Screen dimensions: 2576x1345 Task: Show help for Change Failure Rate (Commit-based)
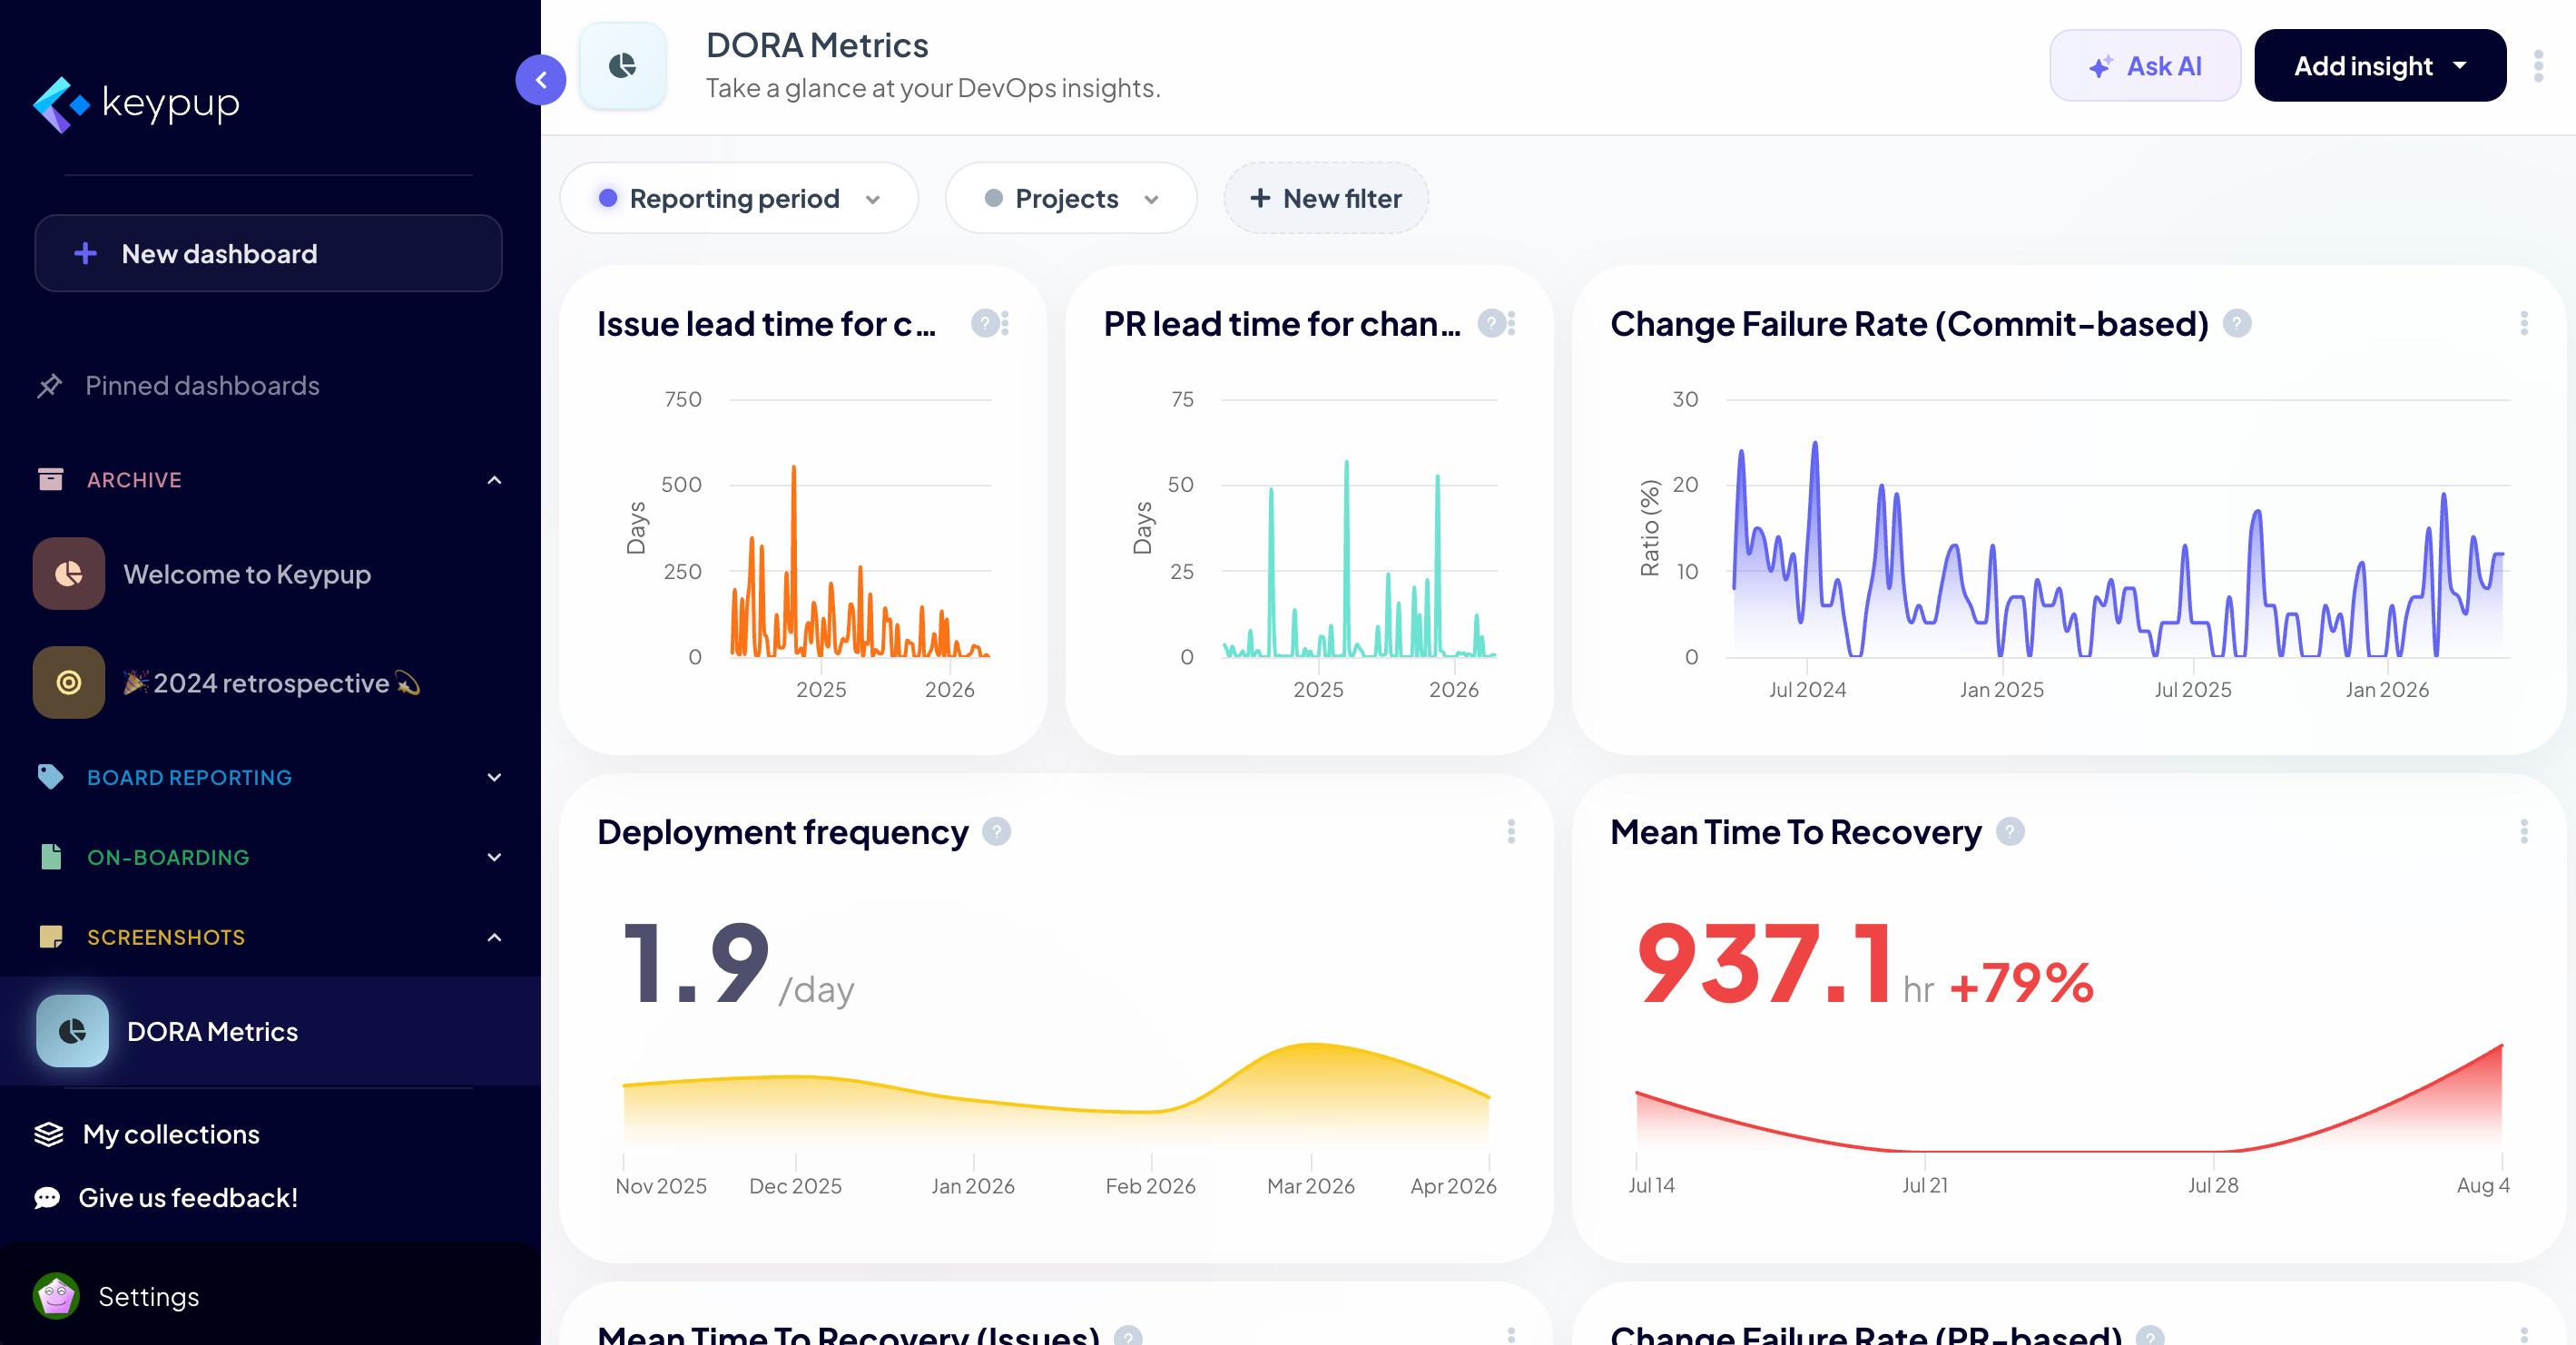coord(2237,324)
